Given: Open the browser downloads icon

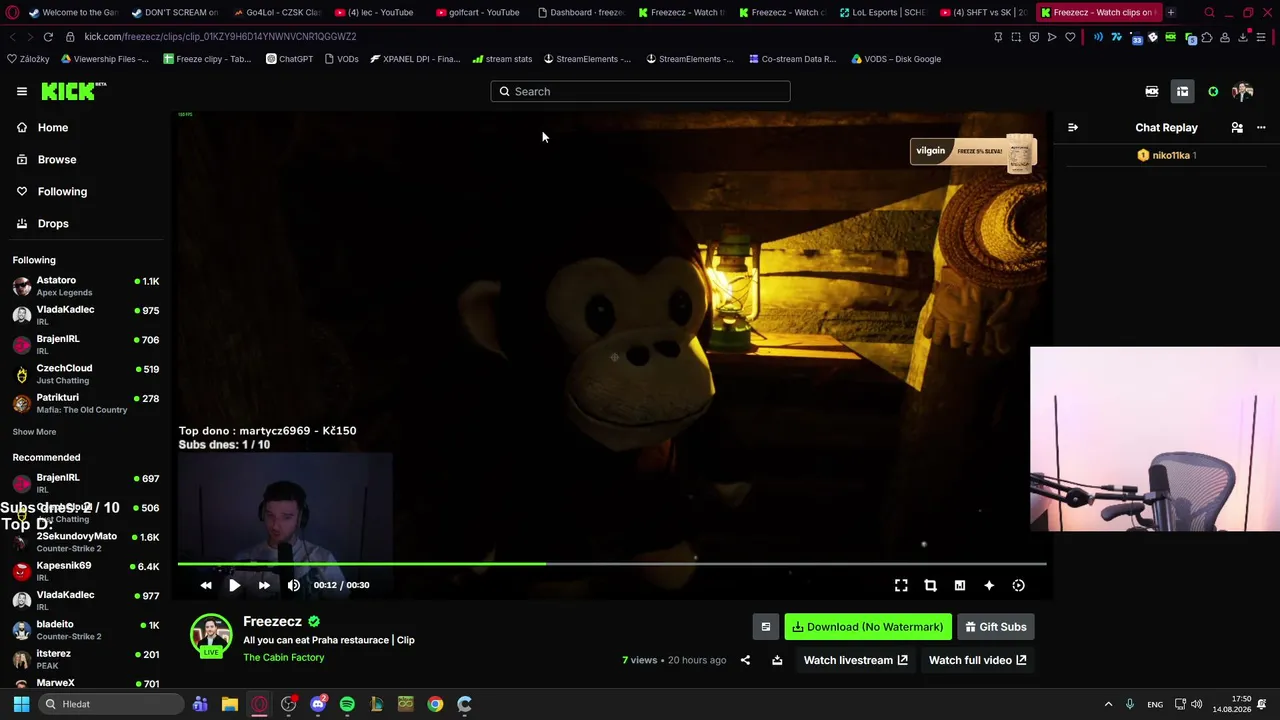Looking at the screenshot, I should point(1243,37).
